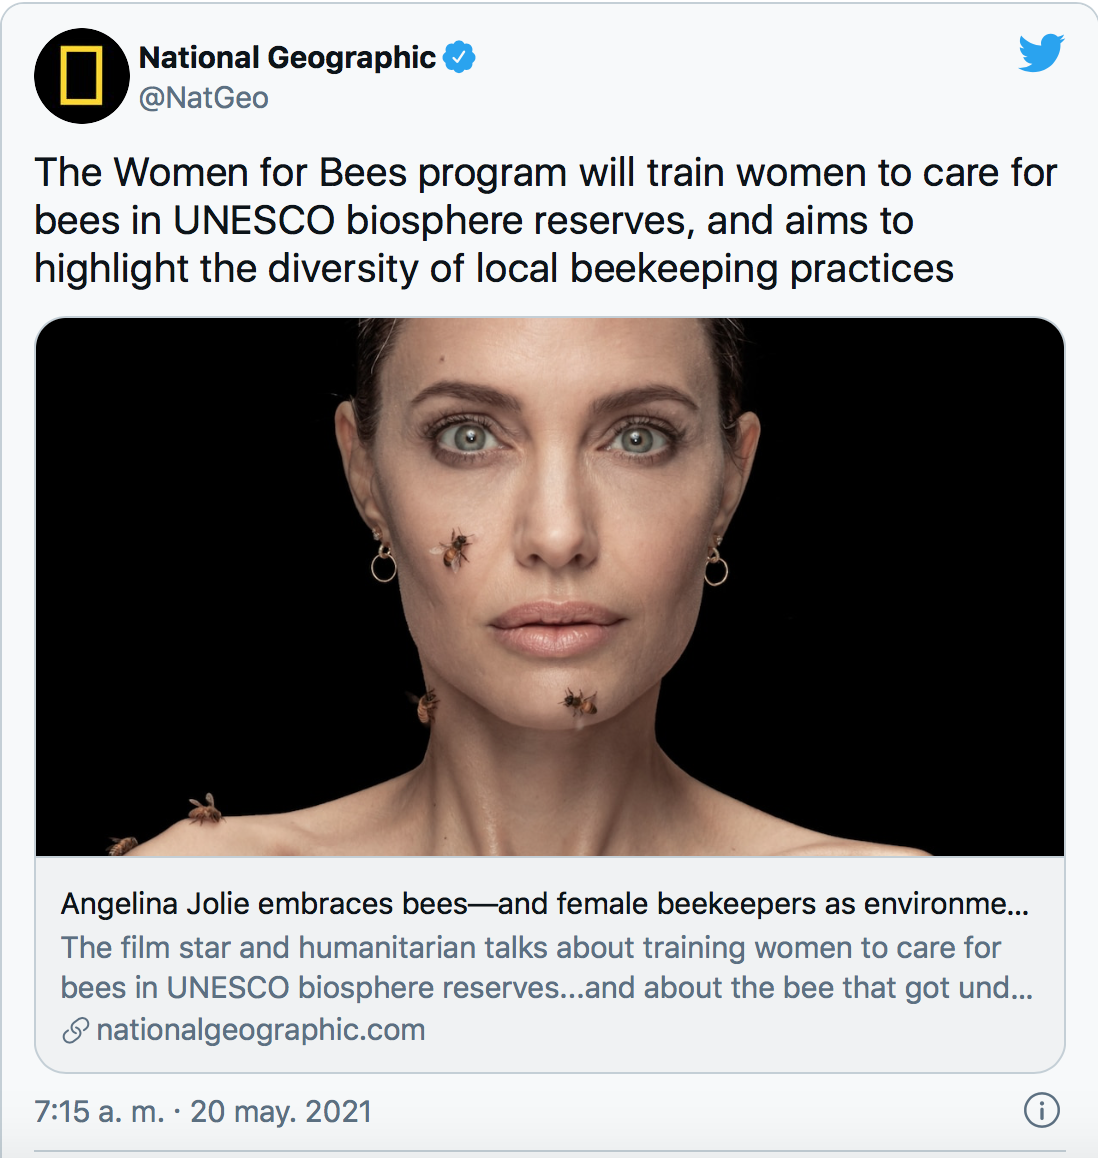Screen dimensions: 1098x1158
Task: Click the card description about the film star
Action: (546, 967)
